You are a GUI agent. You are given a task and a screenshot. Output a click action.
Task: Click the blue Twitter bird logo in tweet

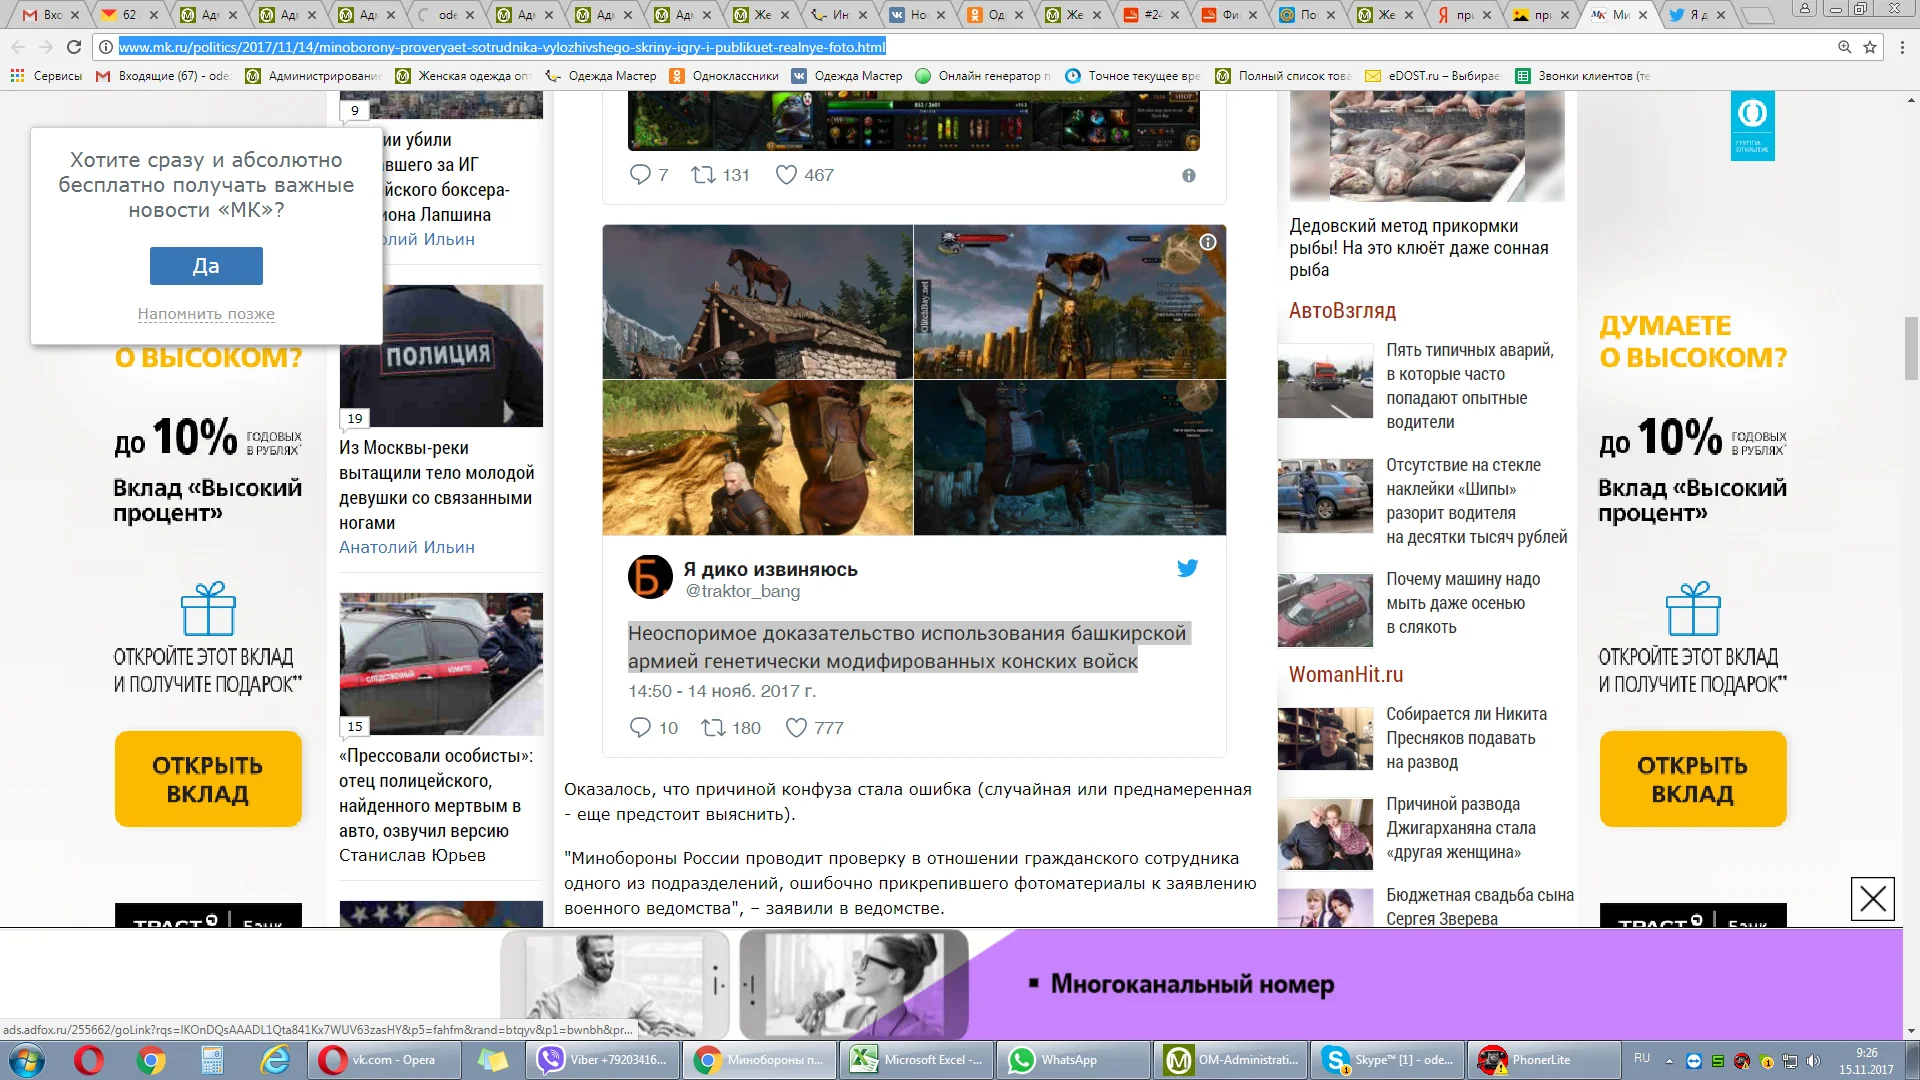pyautogui.click(x=1187, y=568)
